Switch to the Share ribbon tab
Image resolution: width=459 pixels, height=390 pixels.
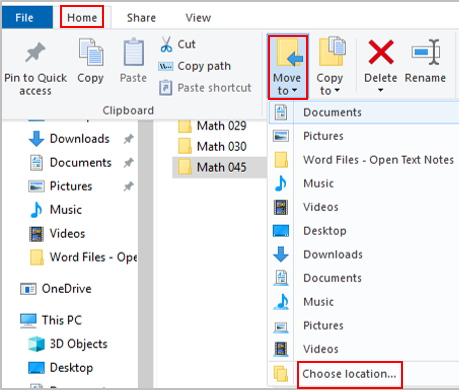pos(141,17)
